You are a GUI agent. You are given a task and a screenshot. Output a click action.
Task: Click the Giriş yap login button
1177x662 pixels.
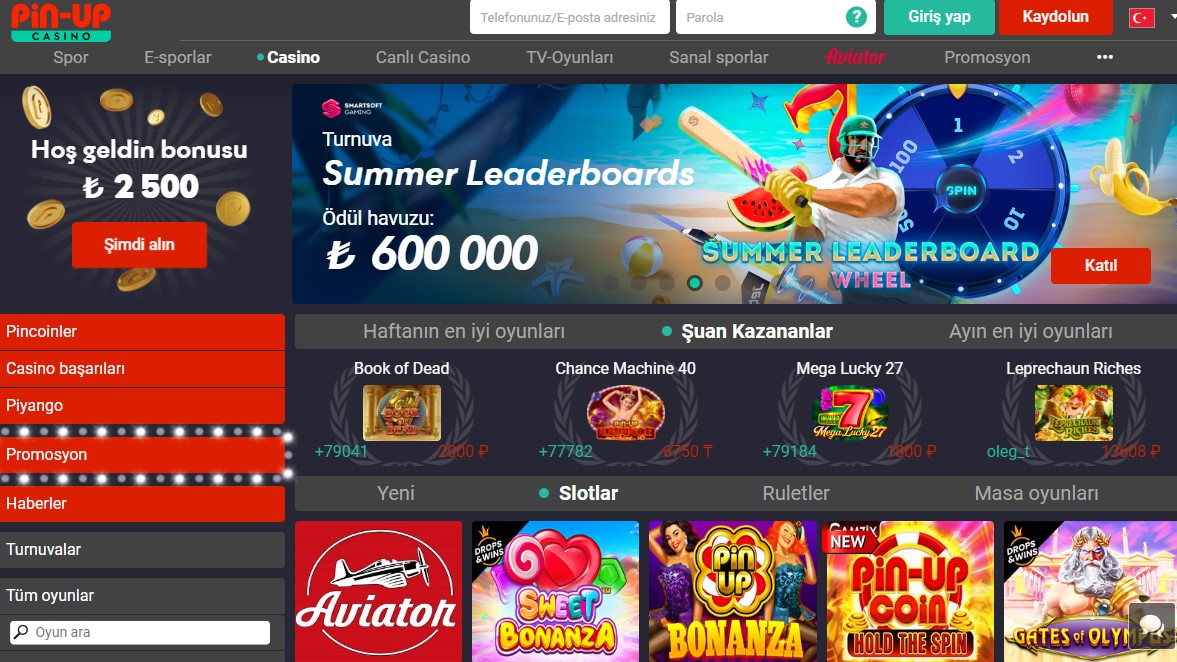(939, 17)
